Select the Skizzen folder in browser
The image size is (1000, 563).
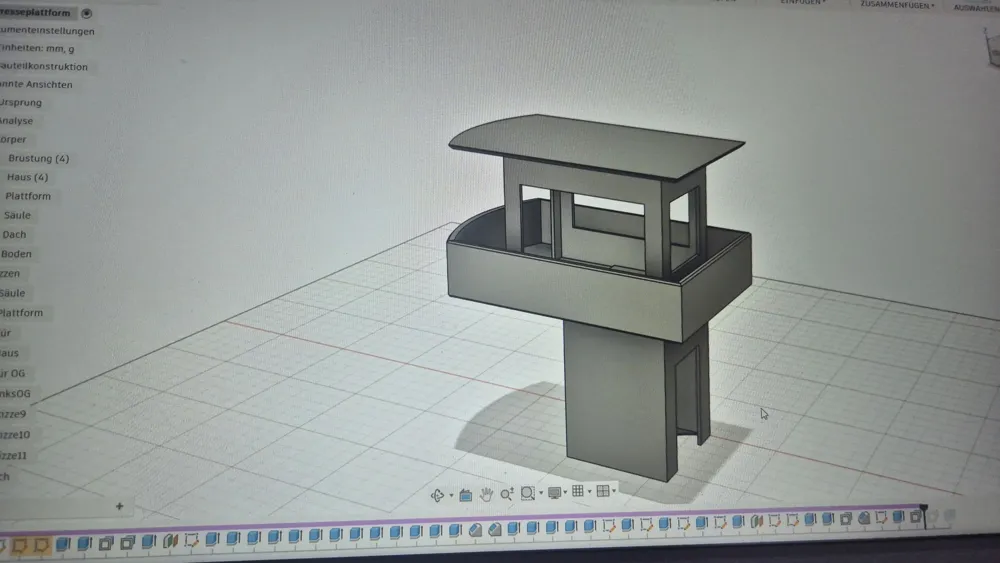[10, 274]
